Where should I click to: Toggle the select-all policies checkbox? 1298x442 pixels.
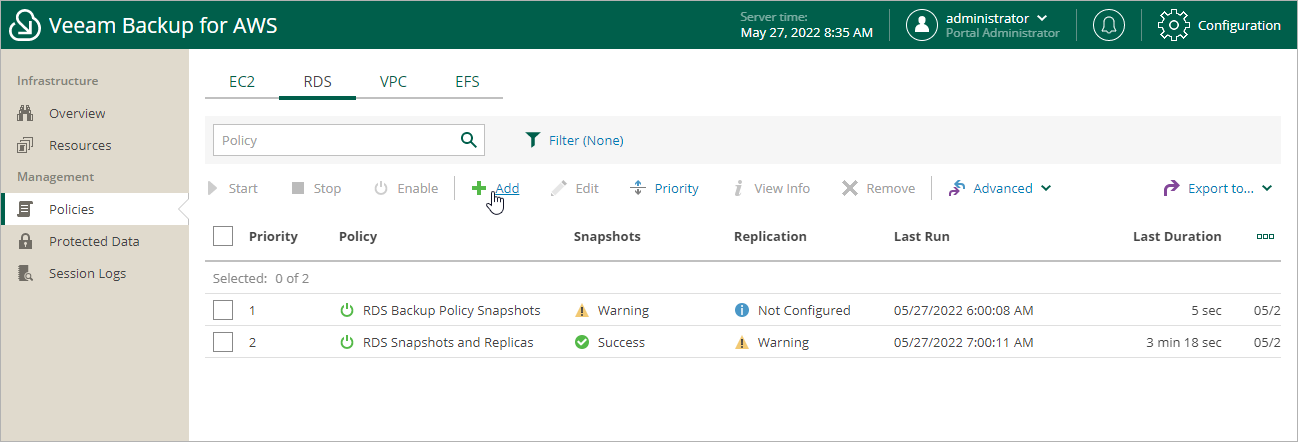click(x=223, y=236)
